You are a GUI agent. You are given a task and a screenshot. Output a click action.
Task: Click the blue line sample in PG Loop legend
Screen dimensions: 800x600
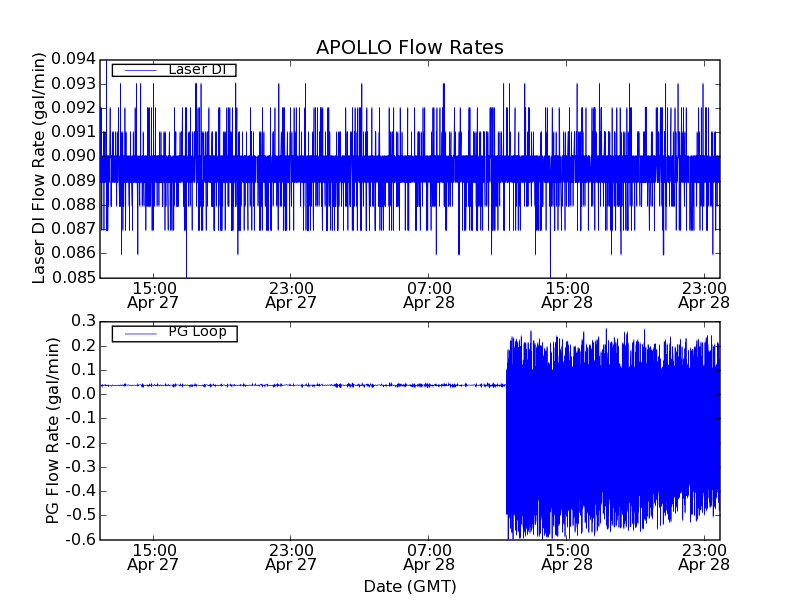pos(138,333)
